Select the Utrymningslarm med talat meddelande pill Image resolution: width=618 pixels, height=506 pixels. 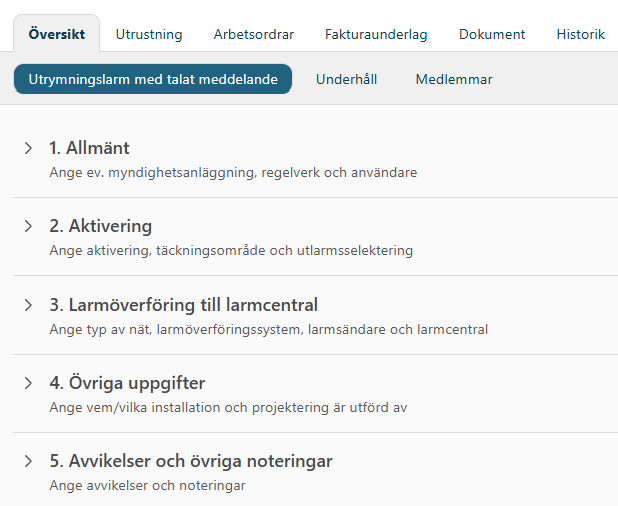point(153,79)
